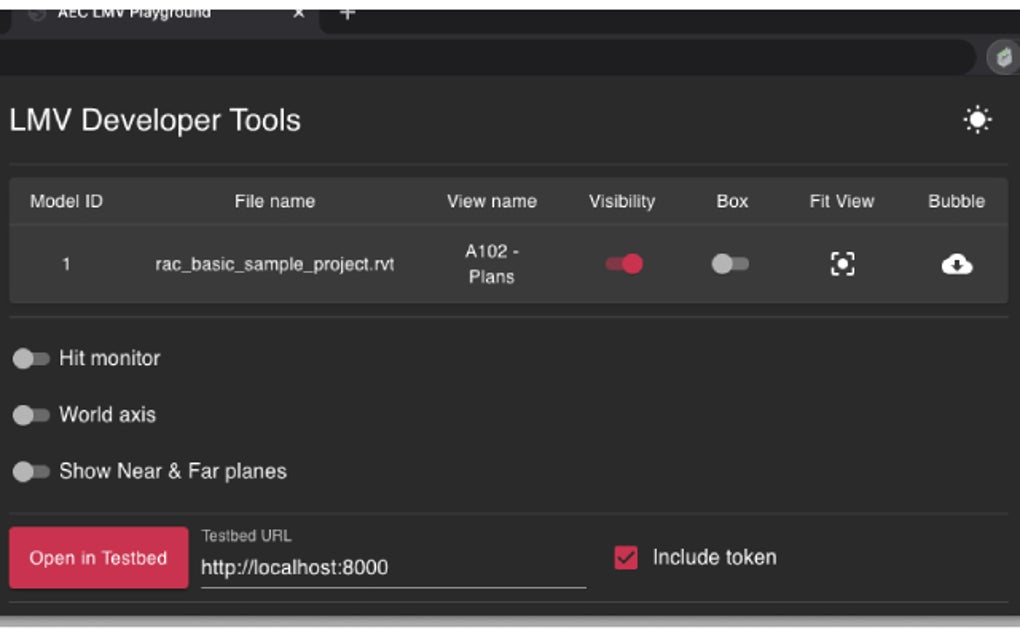Click the Model ID column header

68,201
